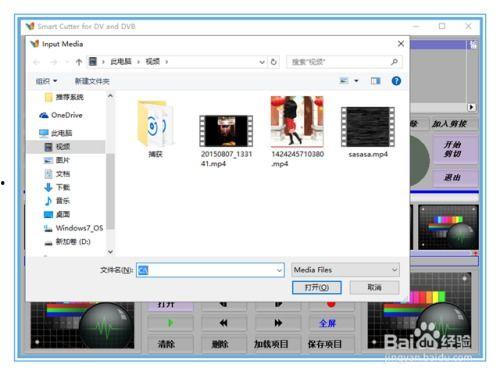
Task: Select video 20150807_133141.mp4 thumbnail
Action: click(226, 131)
